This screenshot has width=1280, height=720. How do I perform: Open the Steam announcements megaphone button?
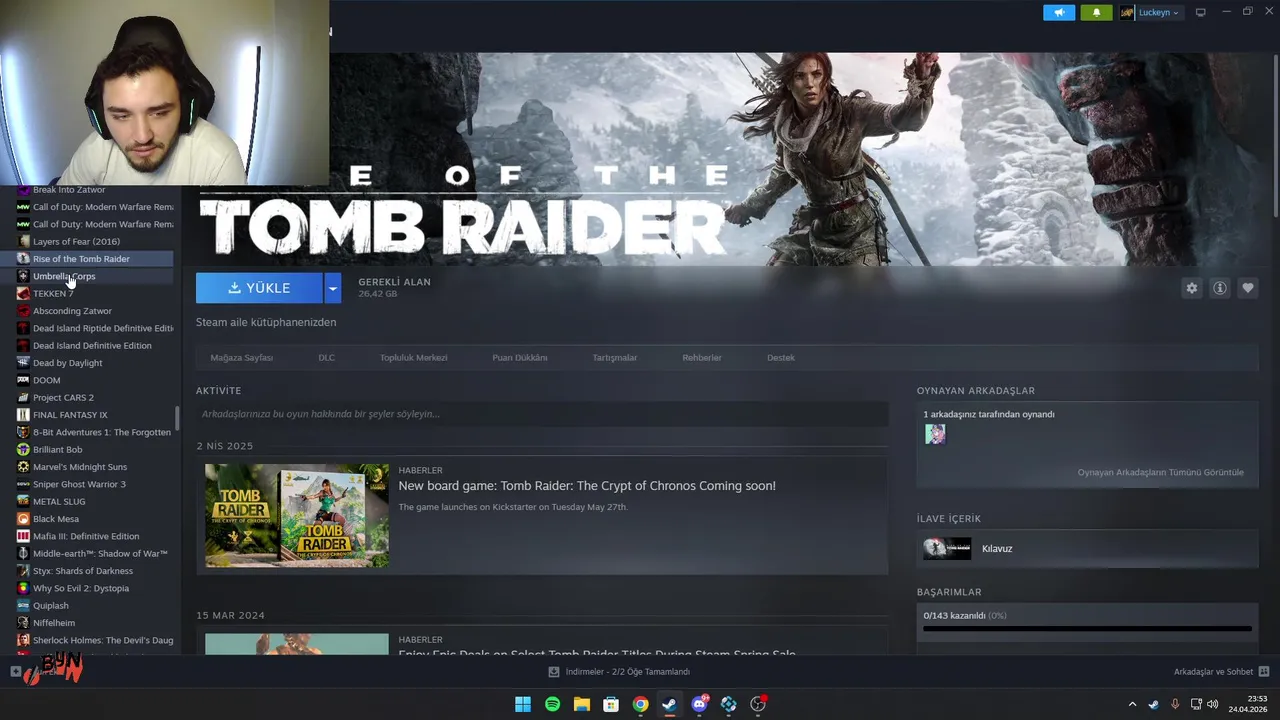pyautogui.click(x=1059, y=12)
